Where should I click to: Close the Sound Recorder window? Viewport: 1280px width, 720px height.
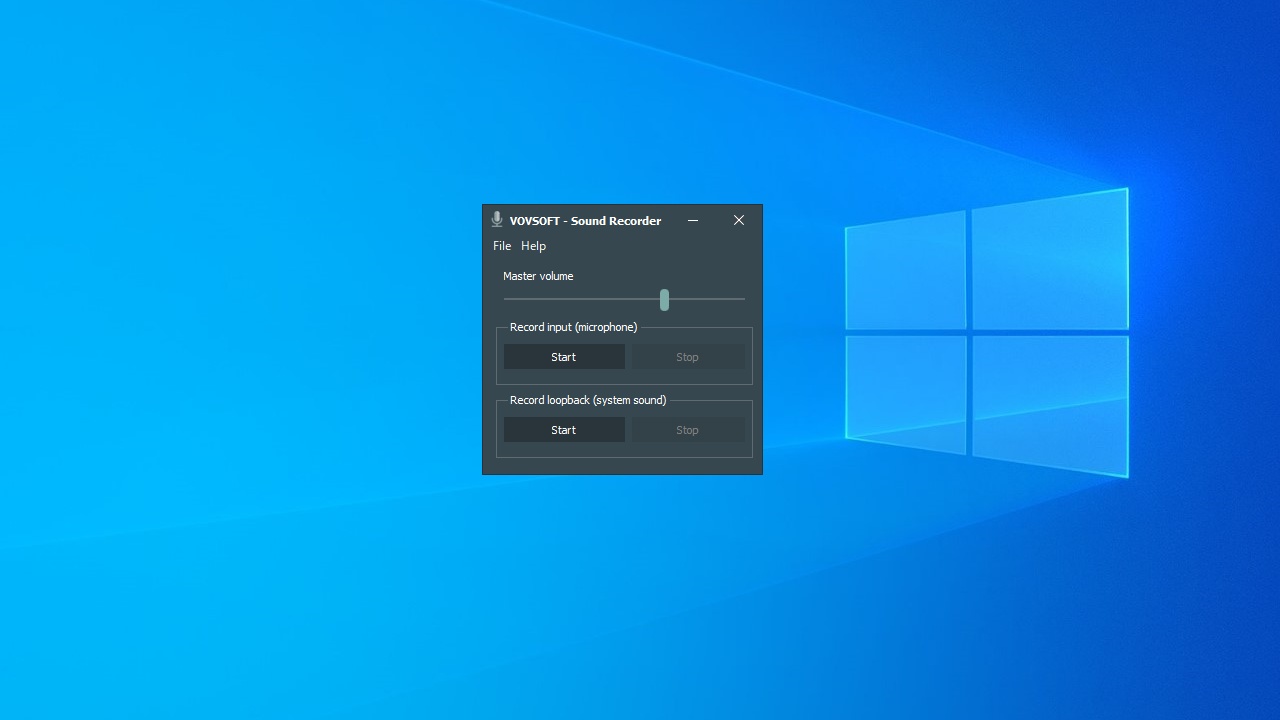739,220
